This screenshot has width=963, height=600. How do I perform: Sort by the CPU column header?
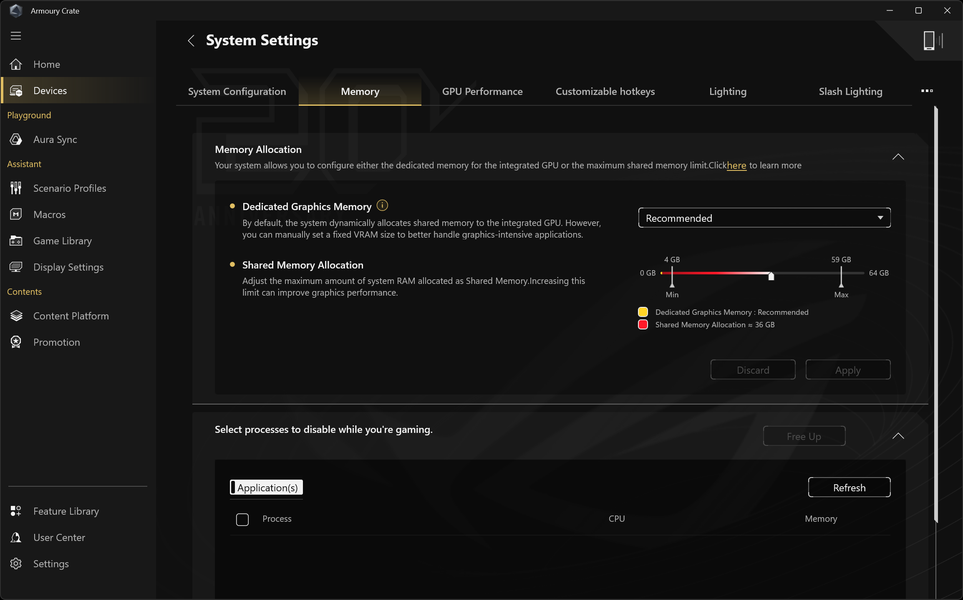pos(617,519)
